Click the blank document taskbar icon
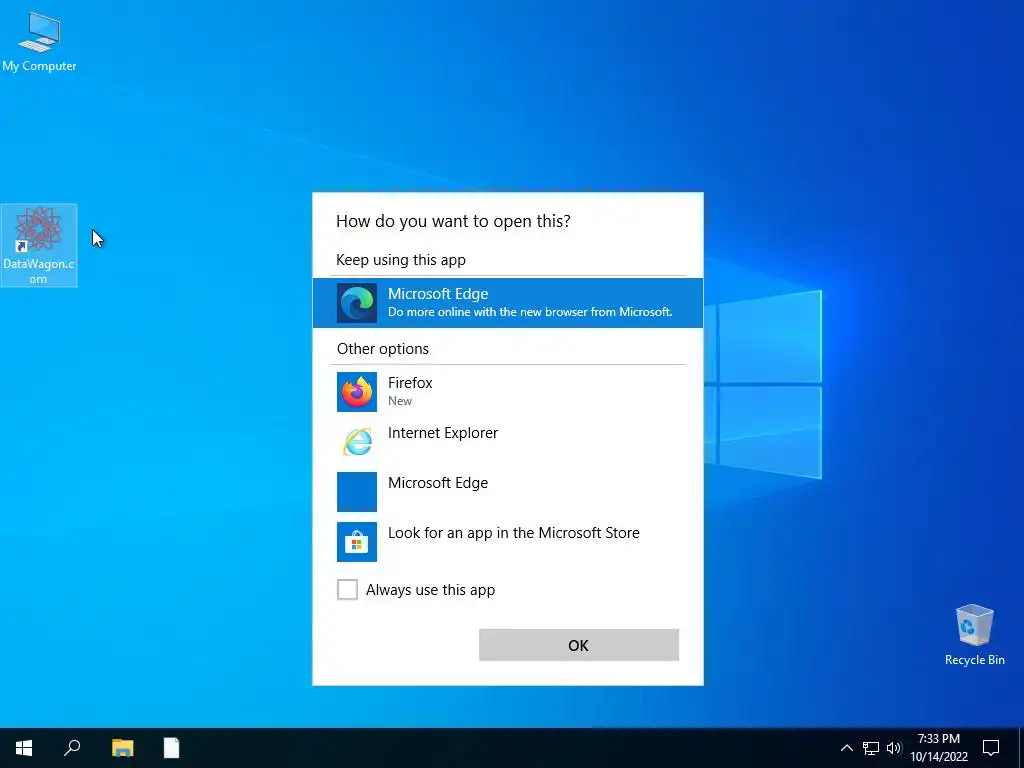The width and height of the screenshot is (1024, 768). pos(171,748)
